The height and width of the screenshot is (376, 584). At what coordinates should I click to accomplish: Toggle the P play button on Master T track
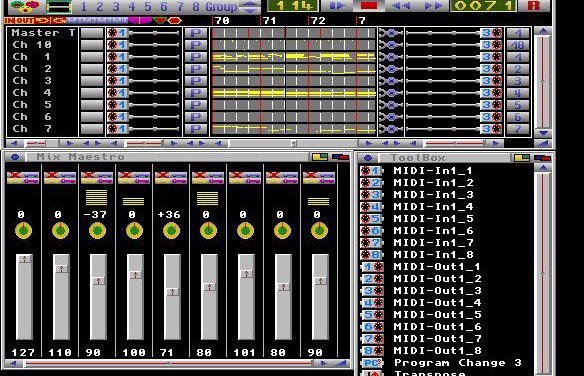point(196,33)
